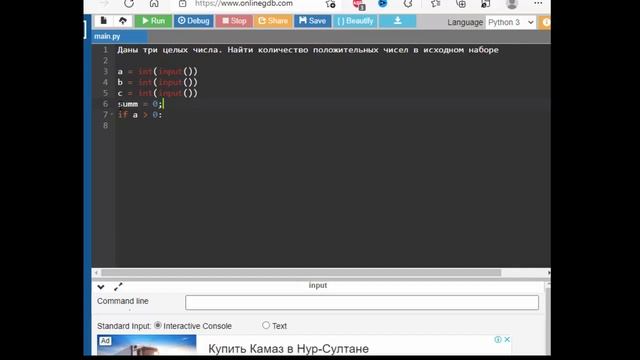Screen dimensions: 640x360
Task: Create a new file with the file icon
Action: (104, 21)
